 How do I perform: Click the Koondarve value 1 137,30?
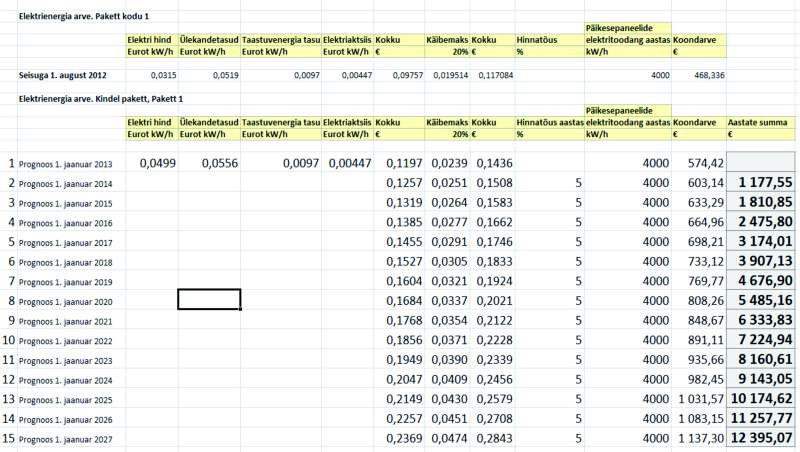click(x=700, y=438)
